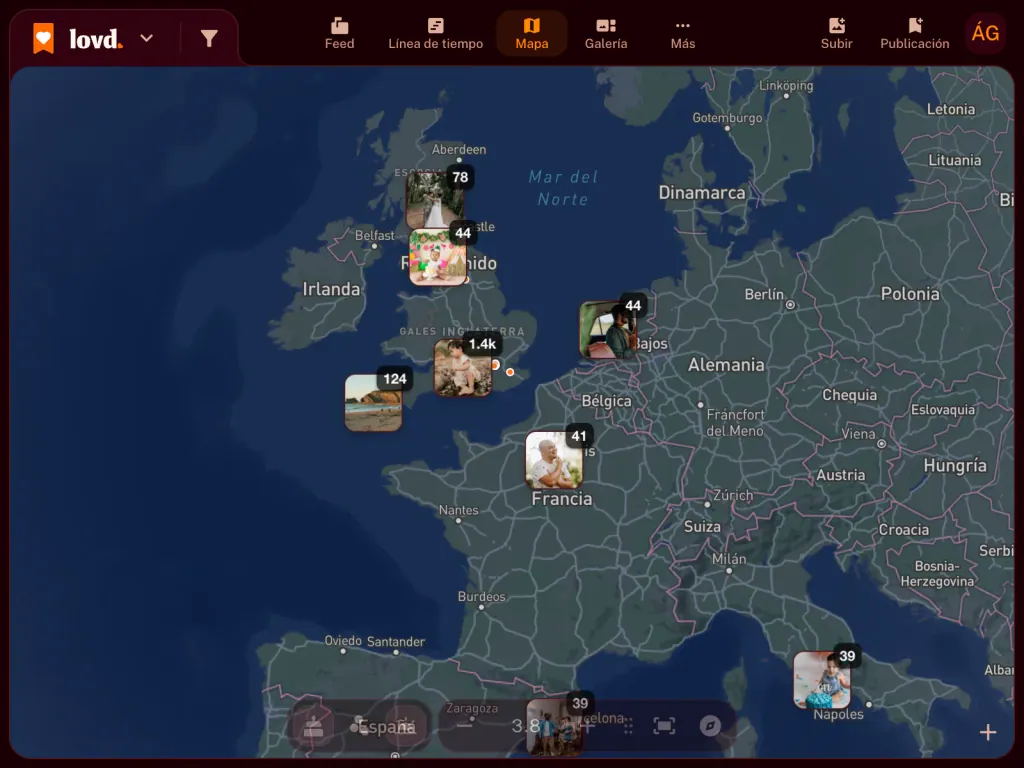Click the 3.8 zoom level value
Image resolution: width=1024 pixels, height=768 pixels.
(526, 726)
